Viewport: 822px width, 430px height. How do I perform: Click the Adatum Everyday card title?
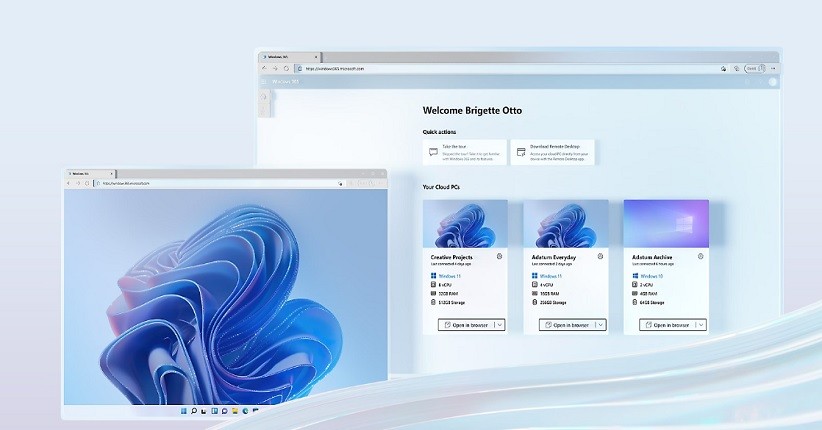point(554,257)
